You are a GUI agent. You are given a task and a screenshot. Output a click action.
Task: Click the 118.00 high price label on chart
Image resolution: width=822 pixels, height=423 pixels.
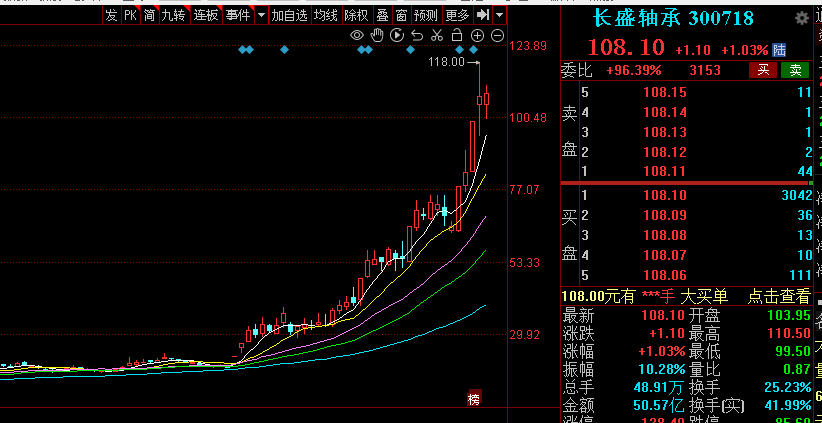click(446, 62)
